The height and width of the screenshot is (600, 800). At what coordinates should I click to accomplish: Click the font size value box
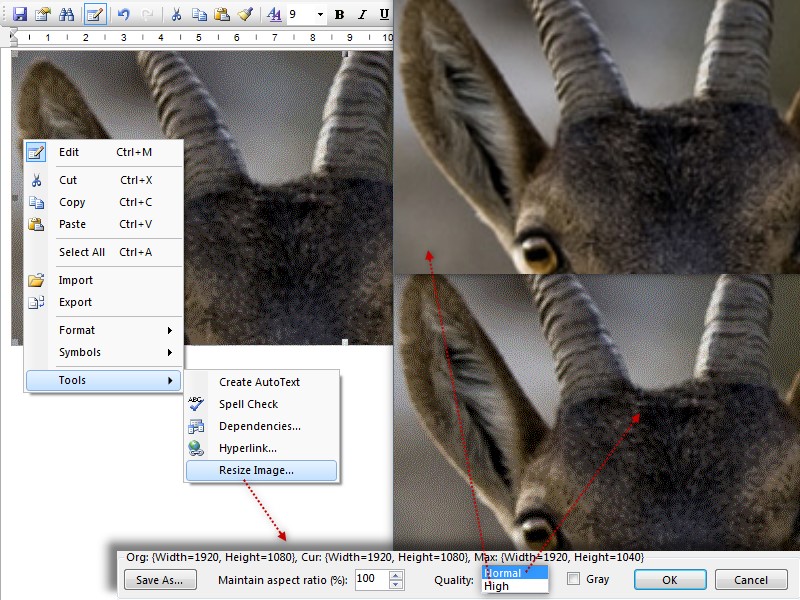(x=301, y=14)
